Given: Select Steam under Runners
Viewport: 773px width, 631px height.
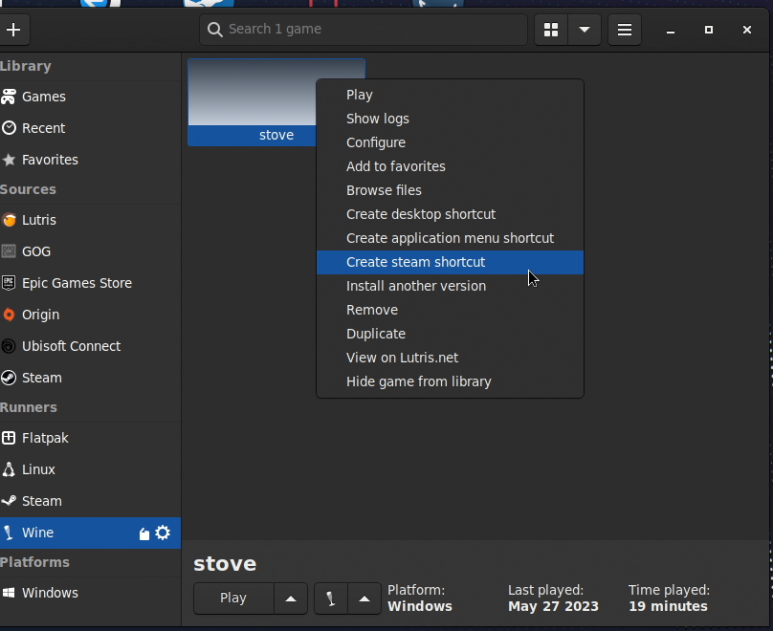Looking at the screenshot, I should [x=90, y=501].
